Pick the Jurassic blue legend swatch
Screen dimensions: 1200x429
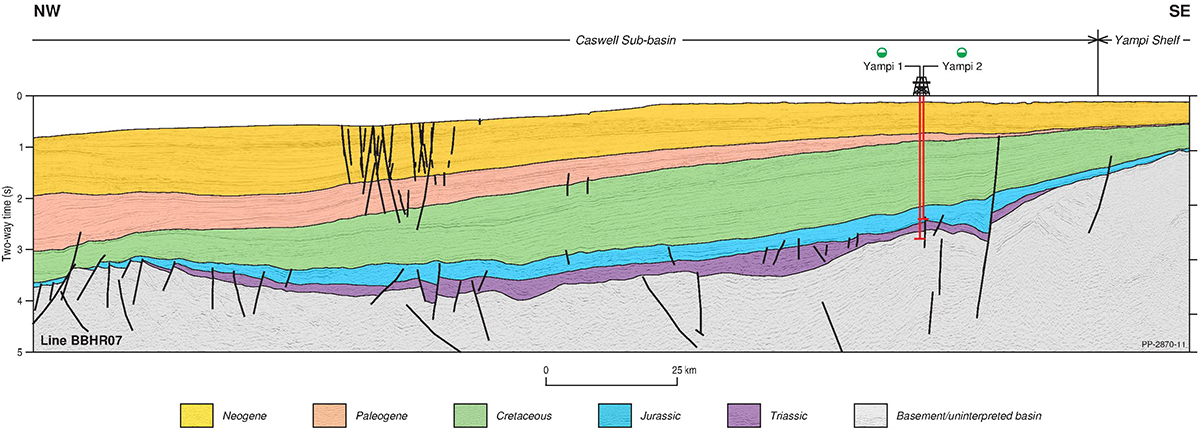click(612, 413)
